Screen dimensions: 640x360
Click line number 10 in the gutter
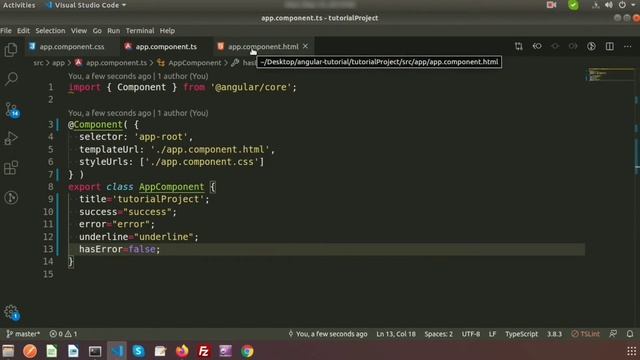[48, 212]
